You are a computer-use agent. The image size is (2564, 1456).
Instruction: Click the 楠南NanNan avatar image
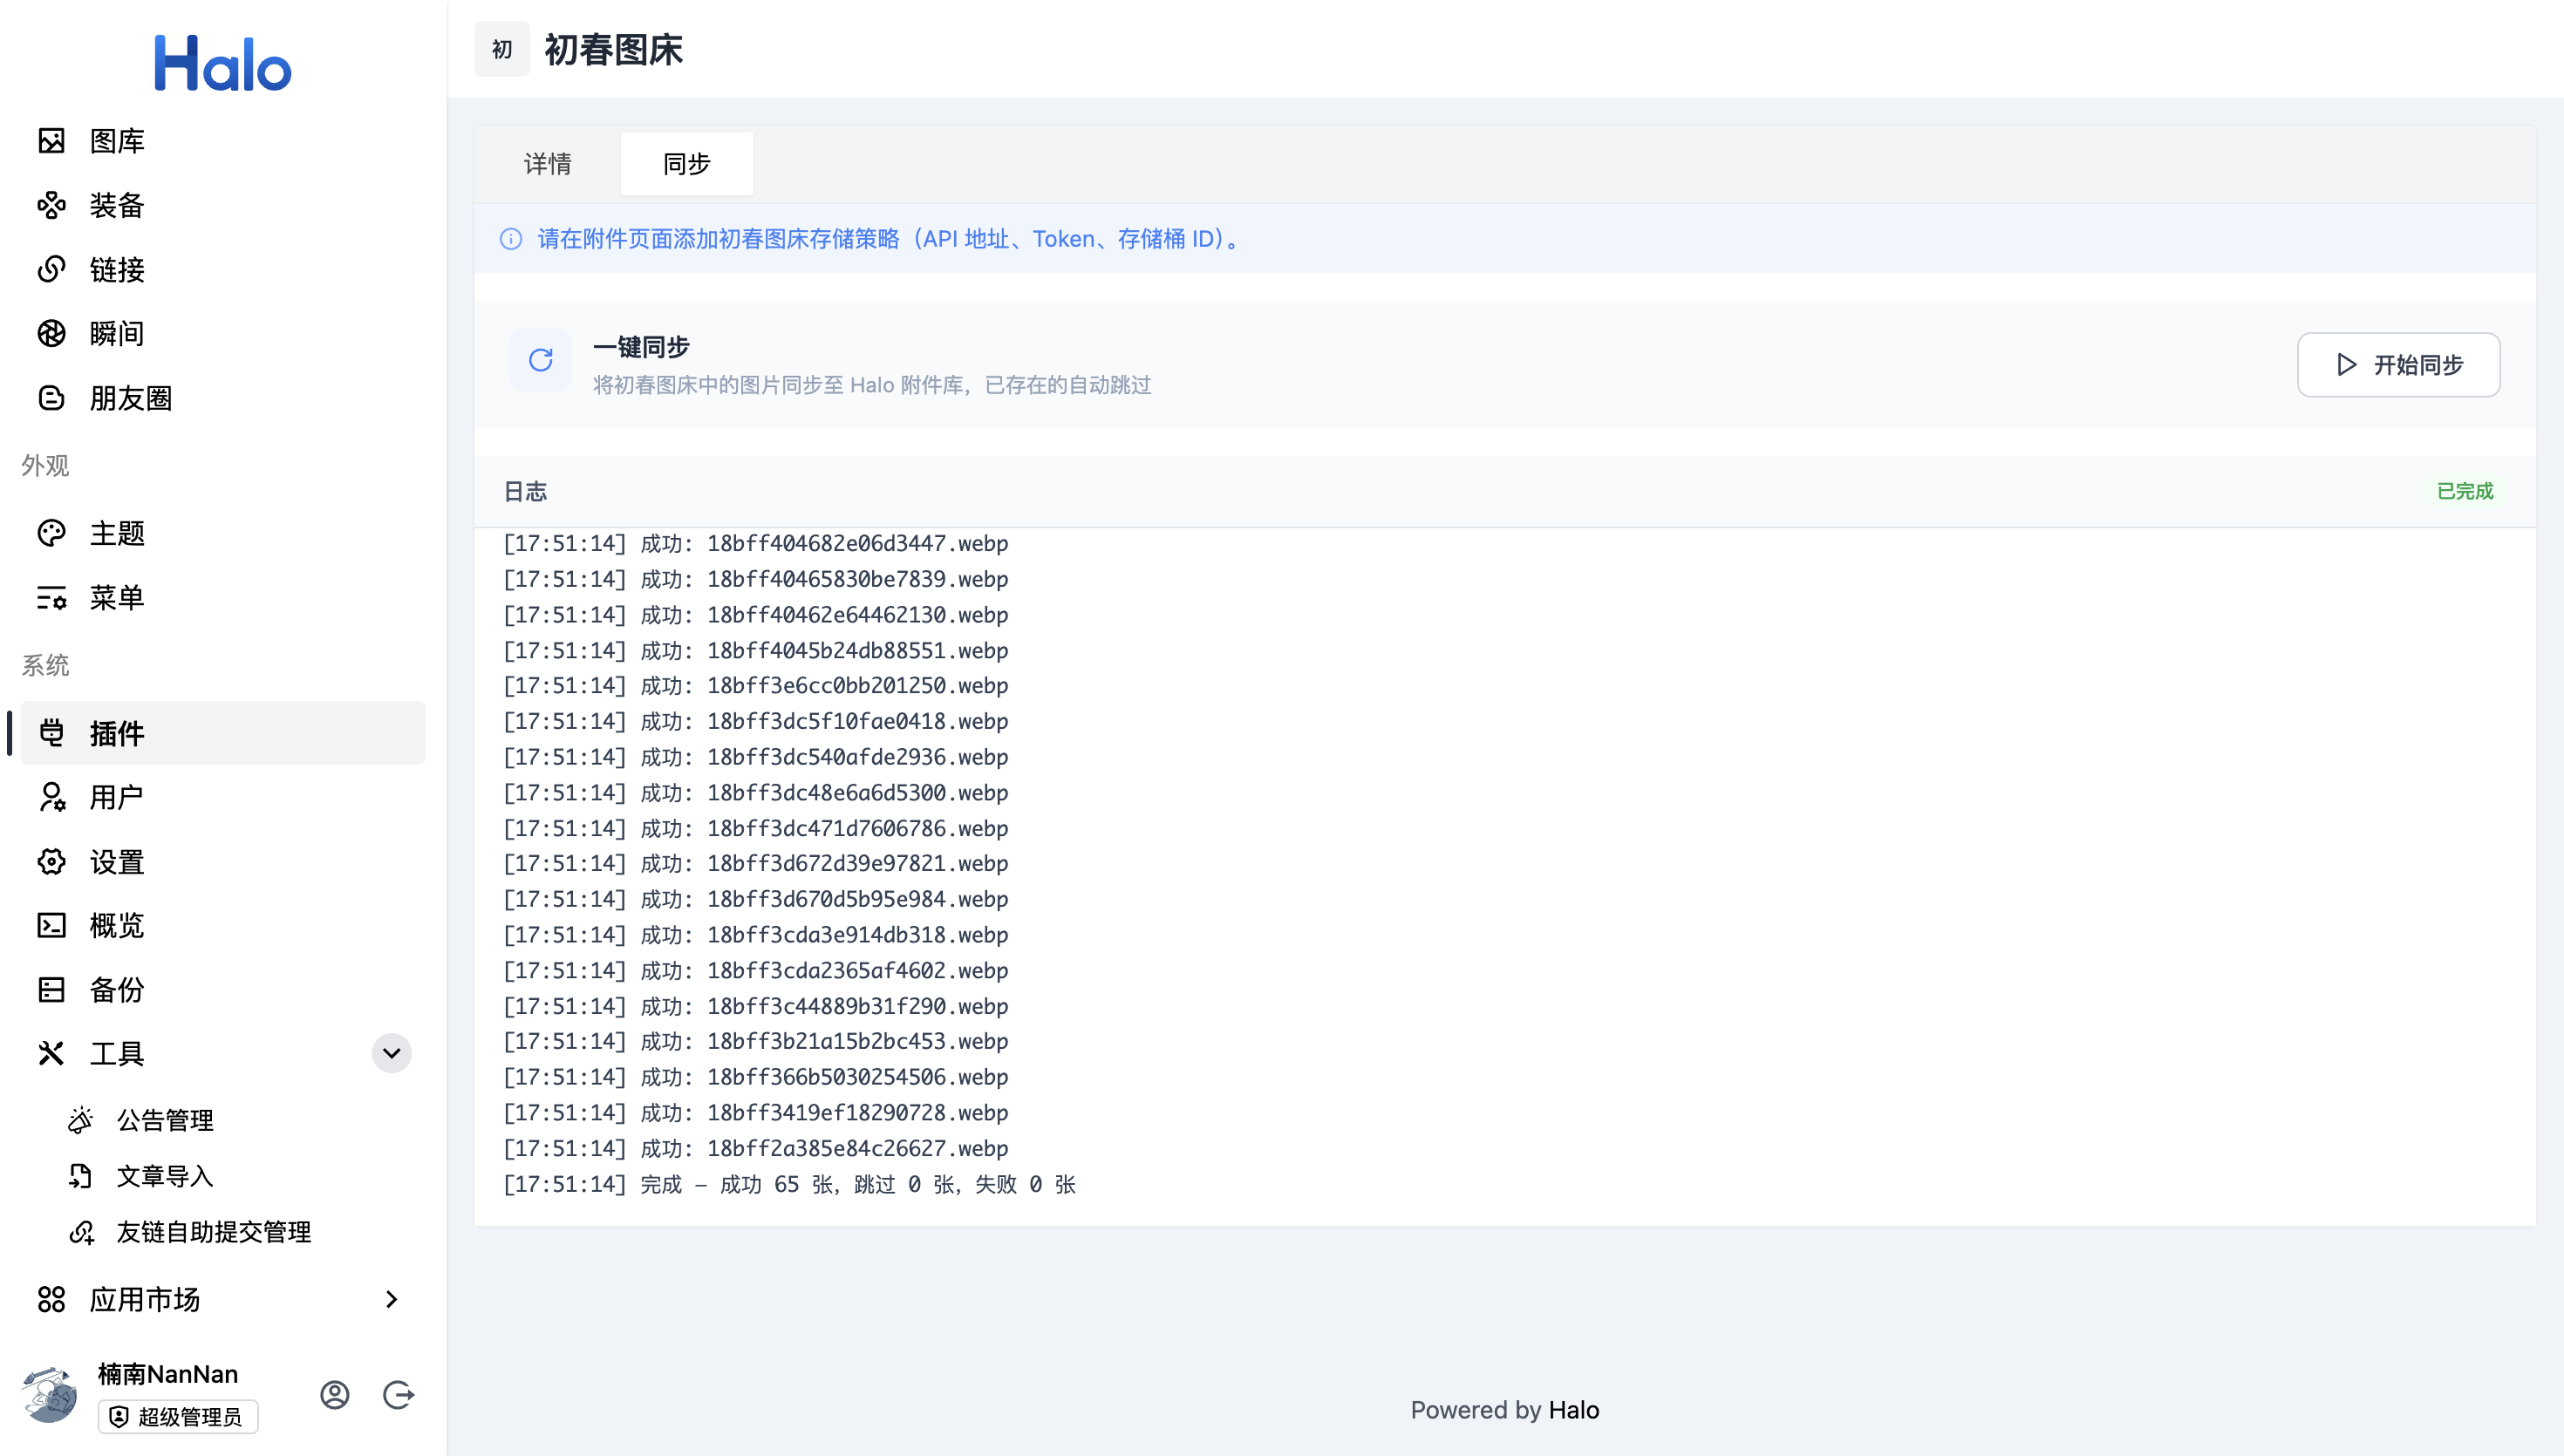click(49, 1394)
